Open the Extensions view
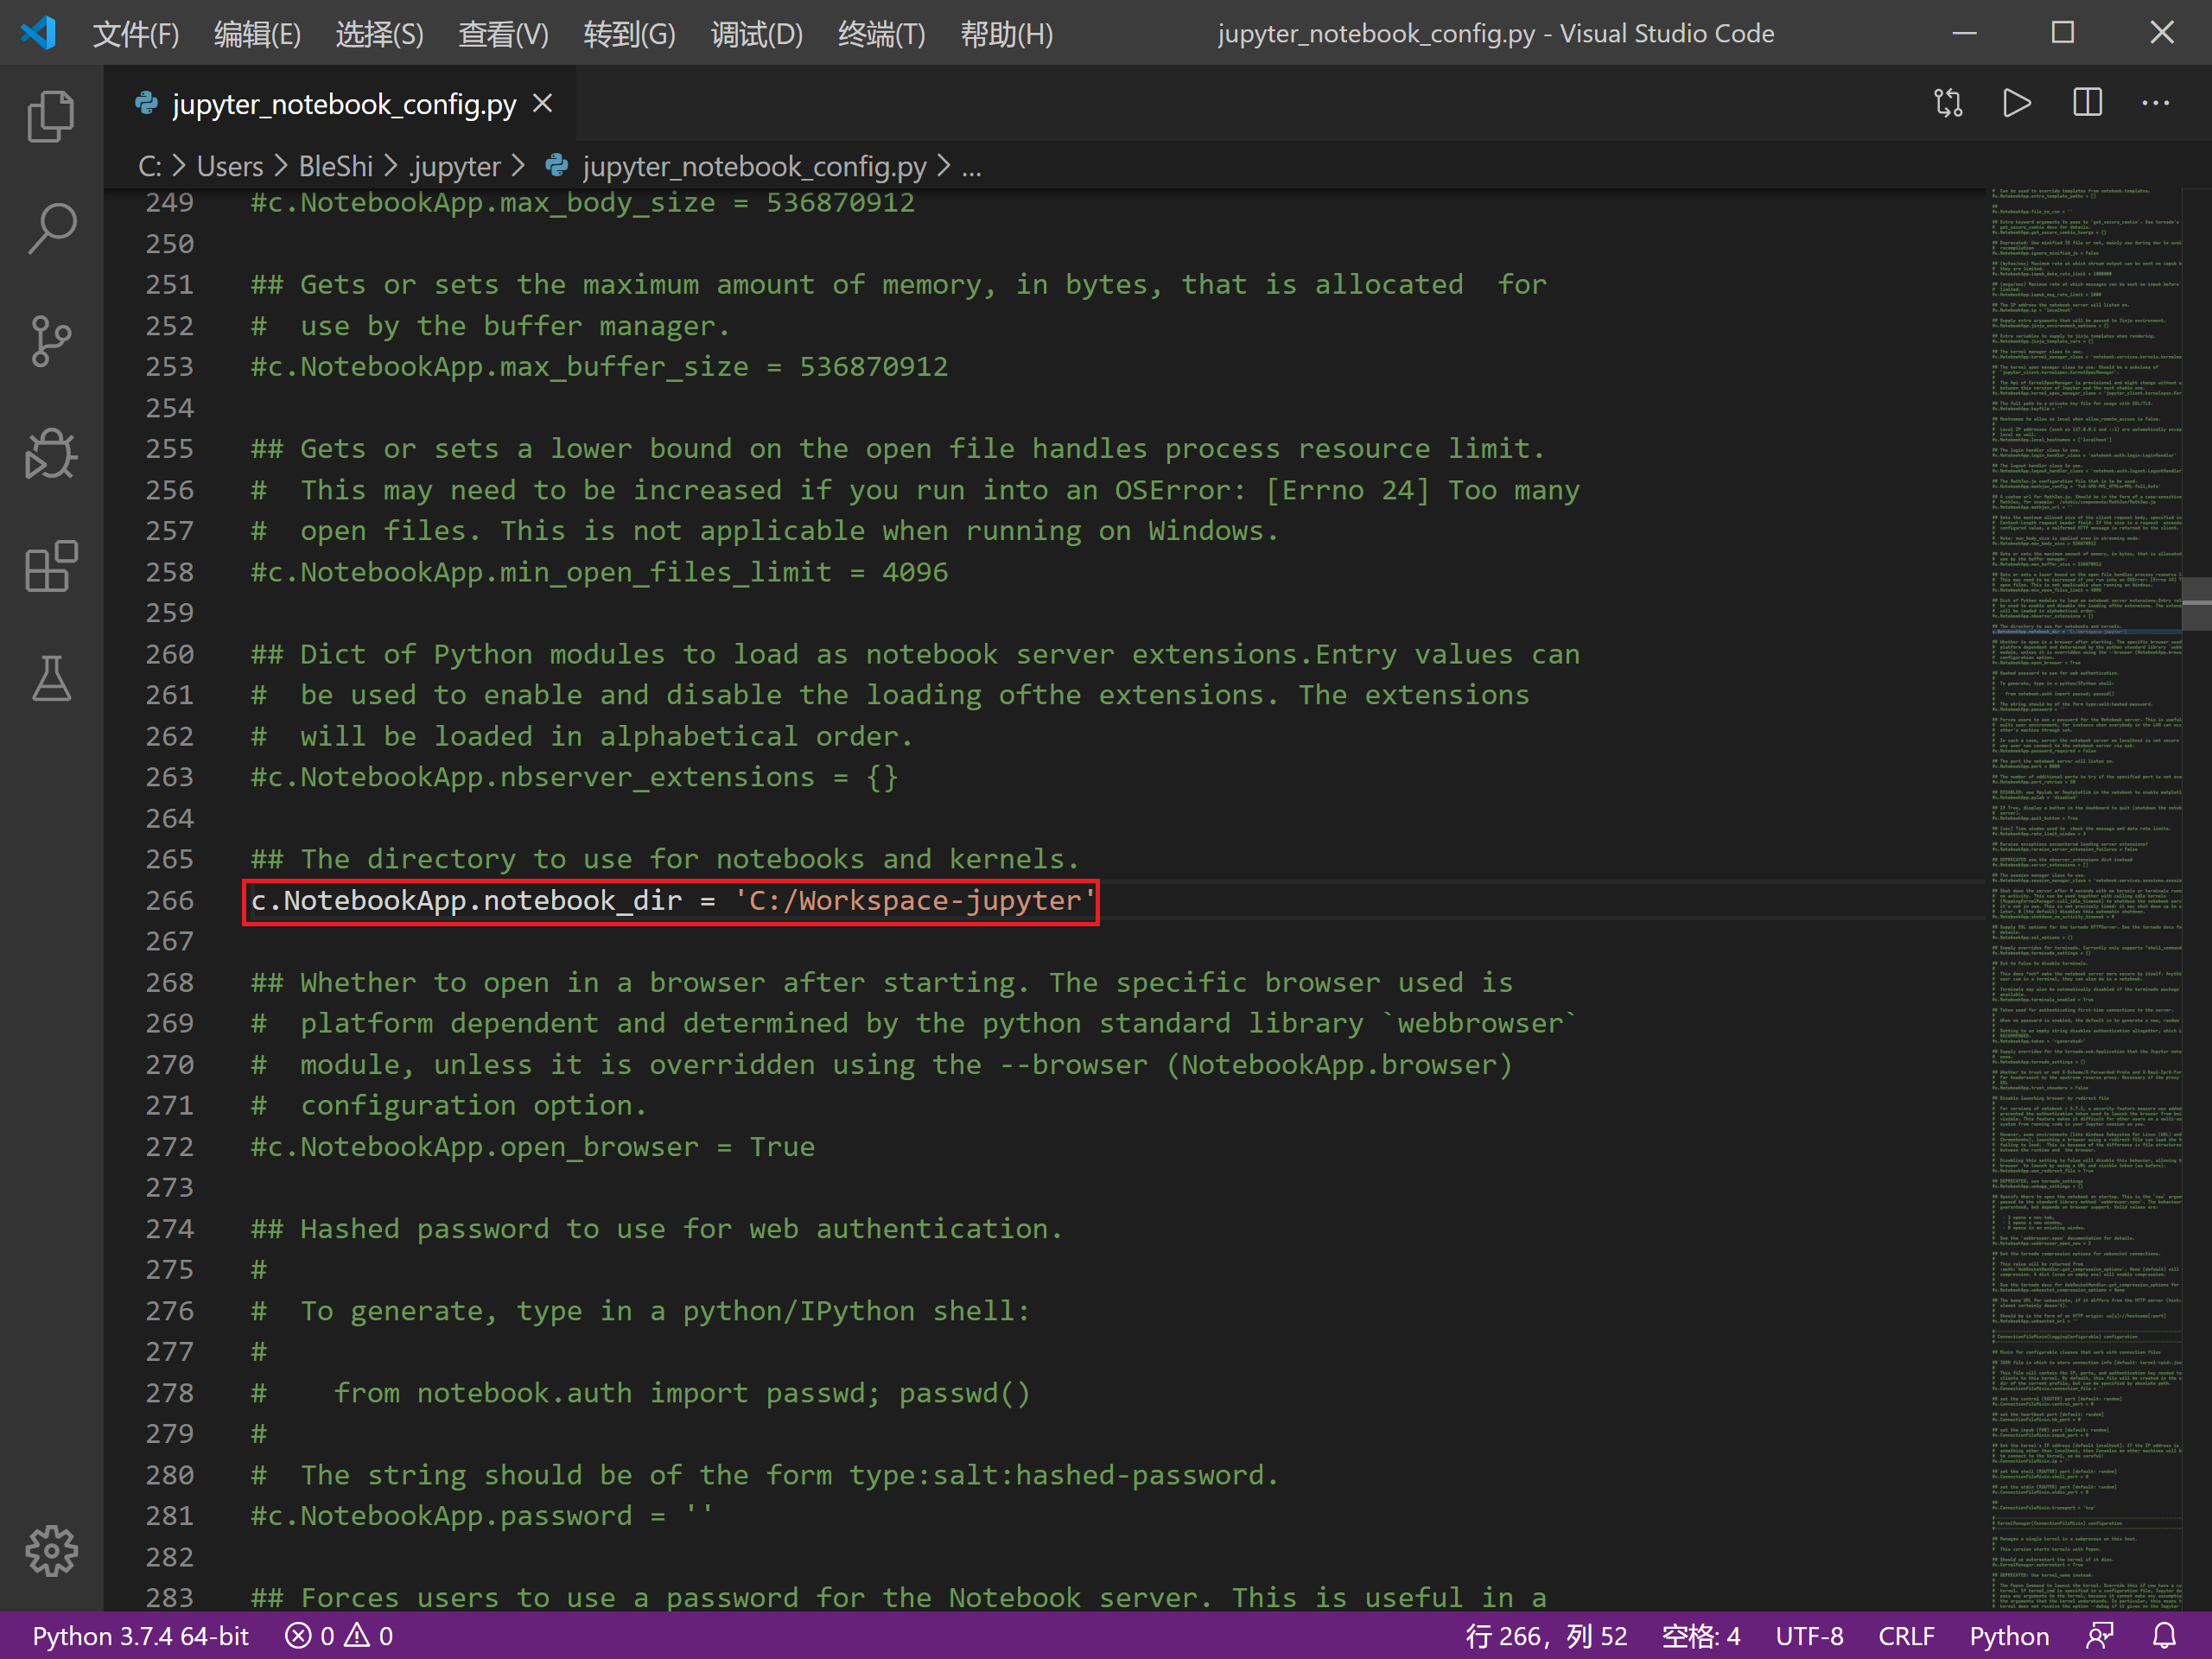This screenshot has height=1659, width=2212. [x=51, y=567]
